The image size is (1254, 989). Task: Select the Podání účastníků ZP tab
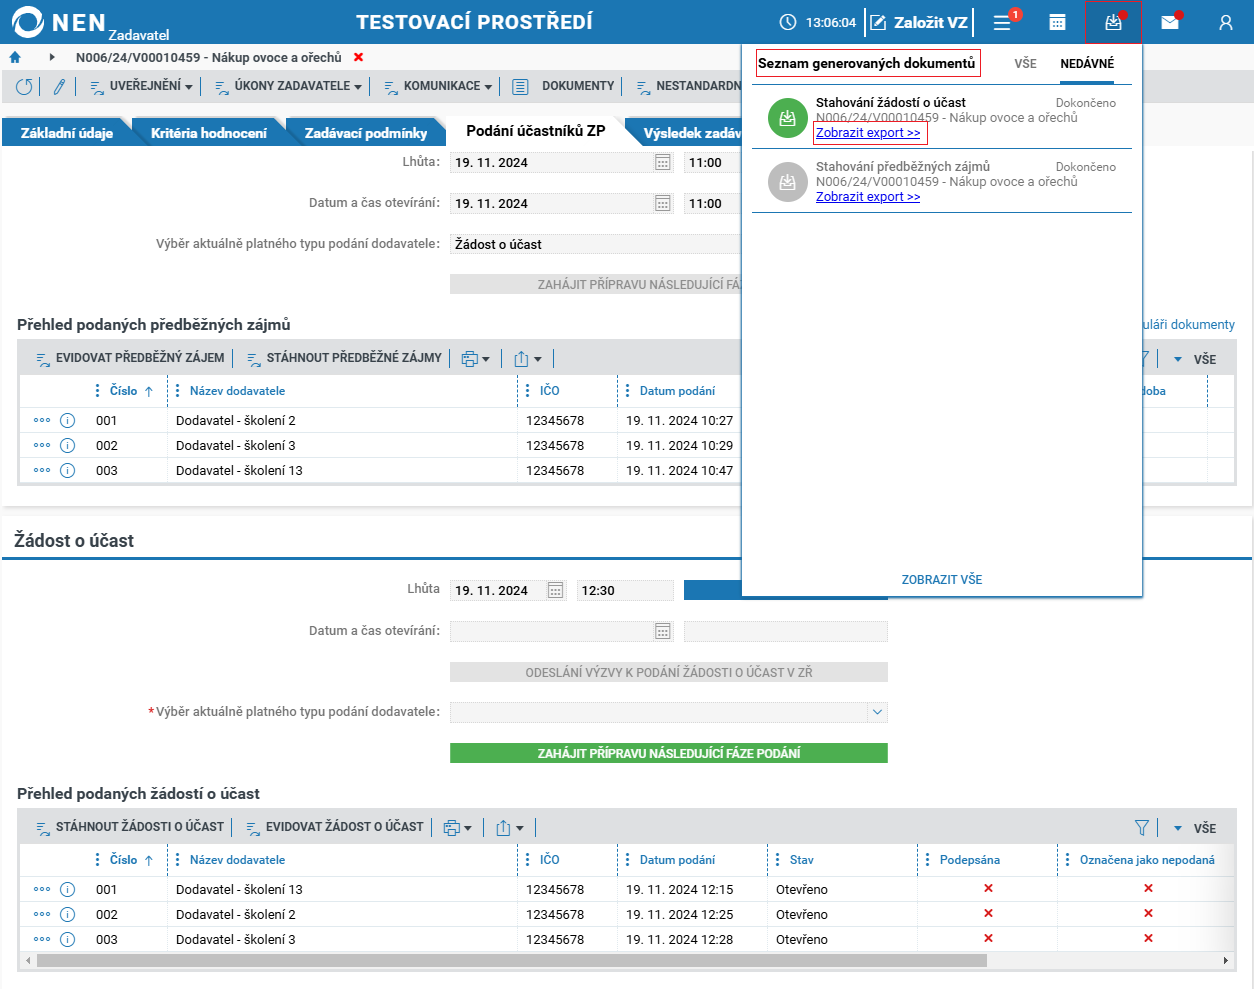[x=536, y=131]
